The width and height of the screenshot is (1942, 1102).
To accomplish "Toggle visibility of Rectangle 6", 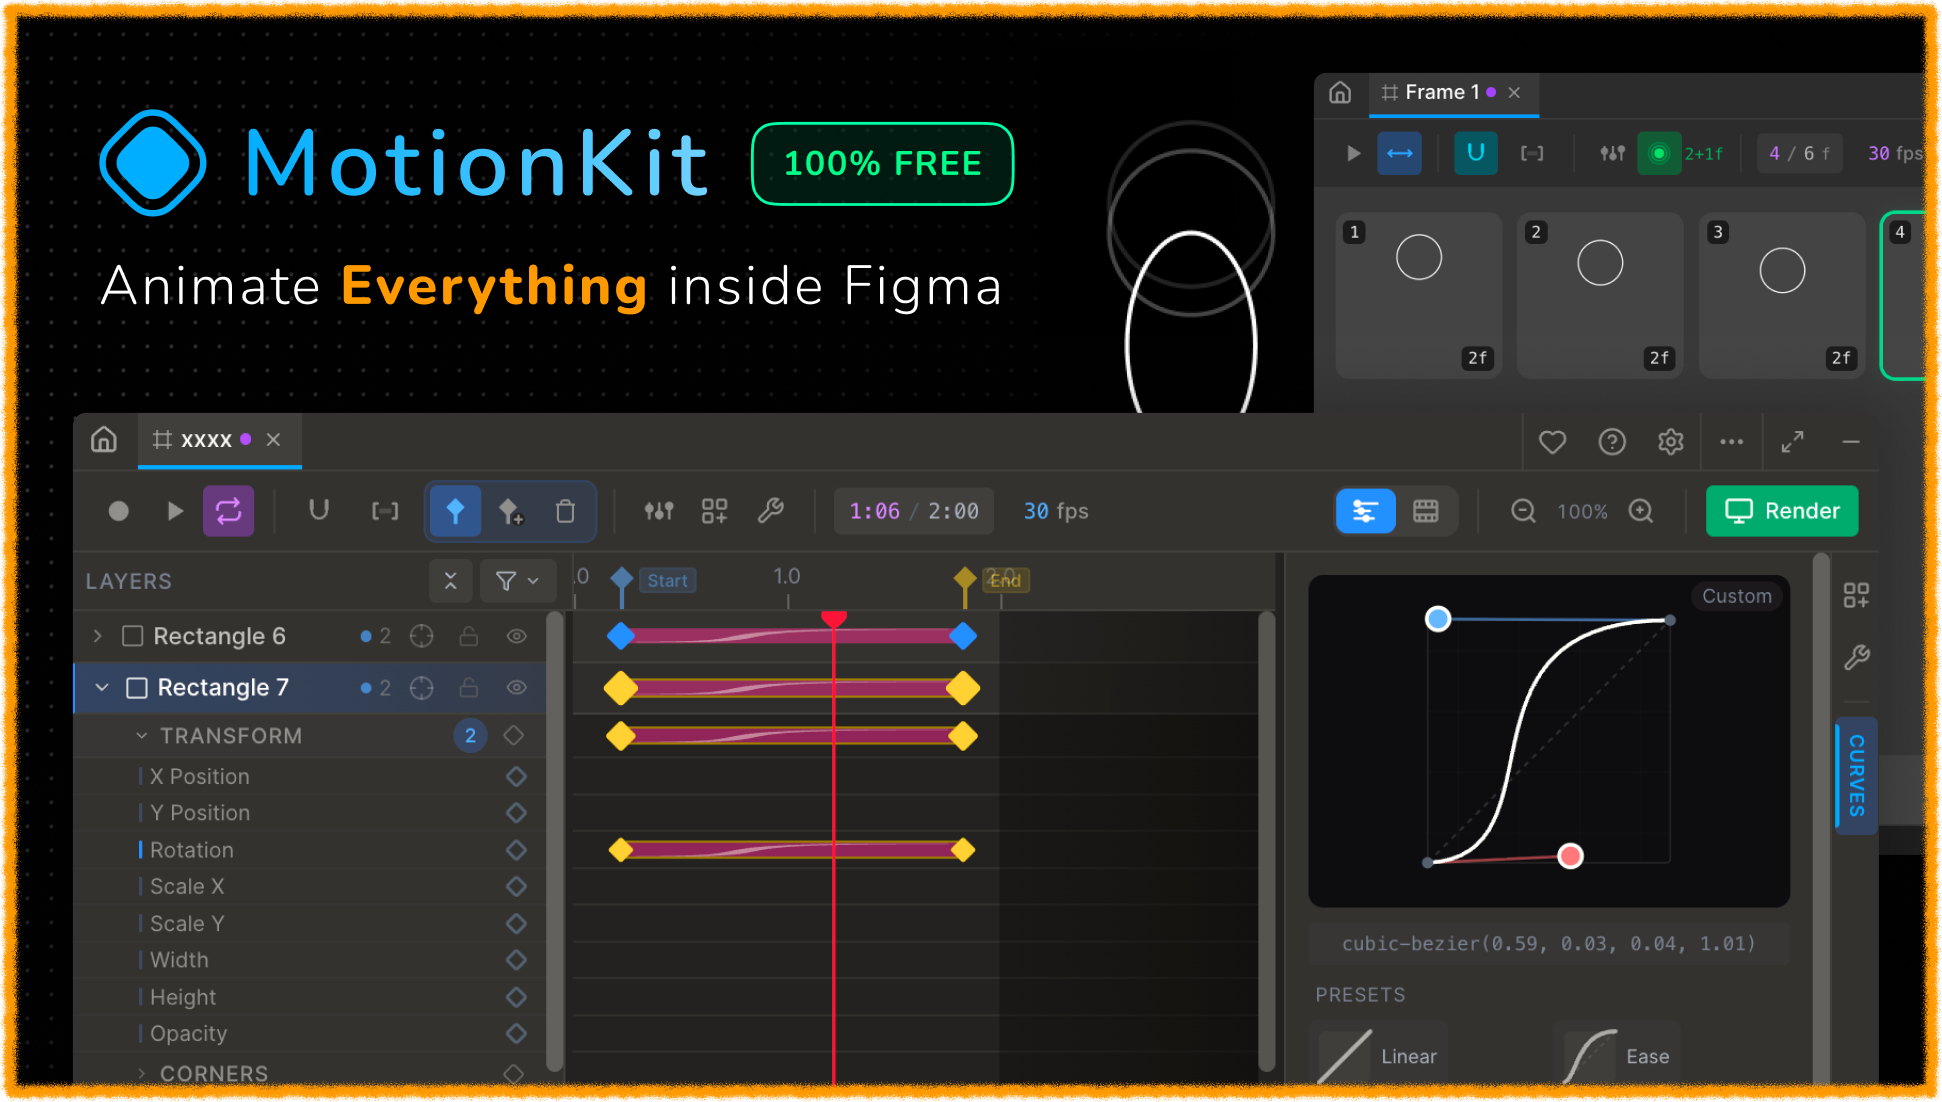I will click(x=516, y=636).
